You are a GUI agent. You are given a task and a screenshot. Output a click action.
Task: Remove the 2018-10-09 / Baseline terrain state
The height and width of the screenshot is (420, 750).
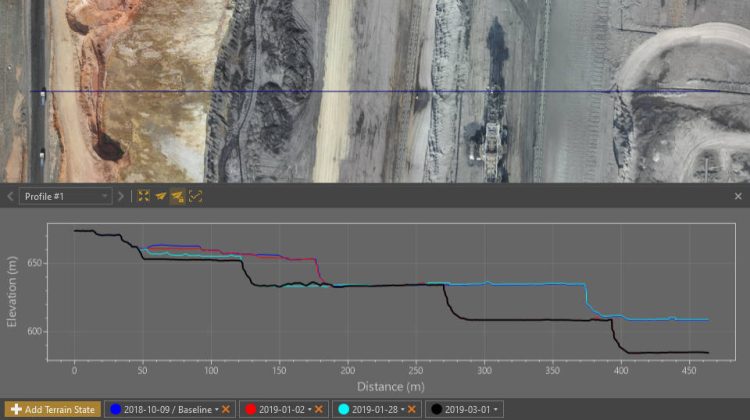(228, 409)
